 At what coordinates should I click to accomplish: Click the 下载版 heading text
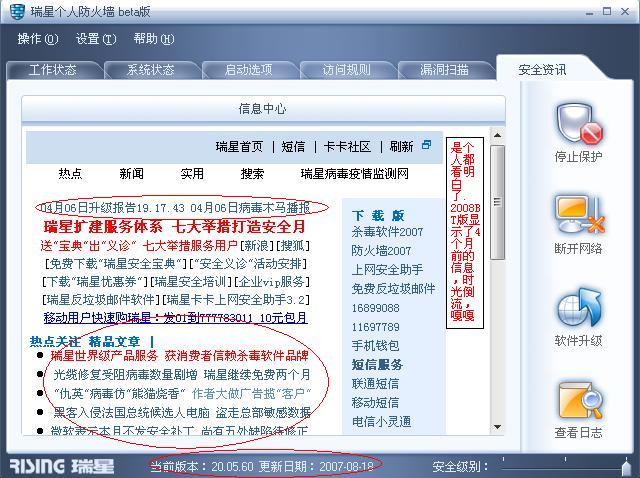pos(378,215)
